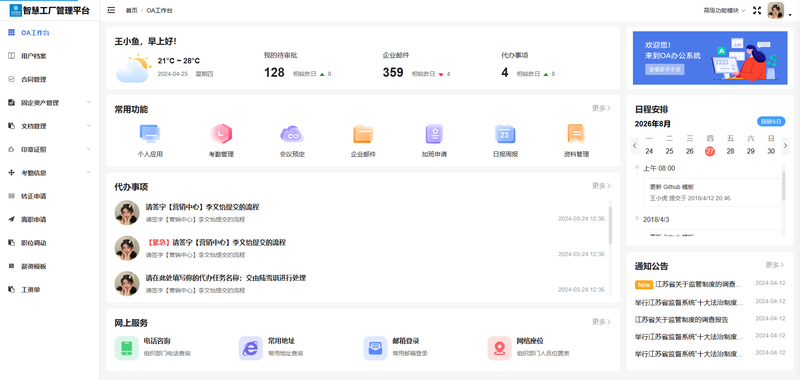This screenshot has width=800, height=380.
Task: Select 合同管理 in the sidebar
Action: (x=49, y=79)
